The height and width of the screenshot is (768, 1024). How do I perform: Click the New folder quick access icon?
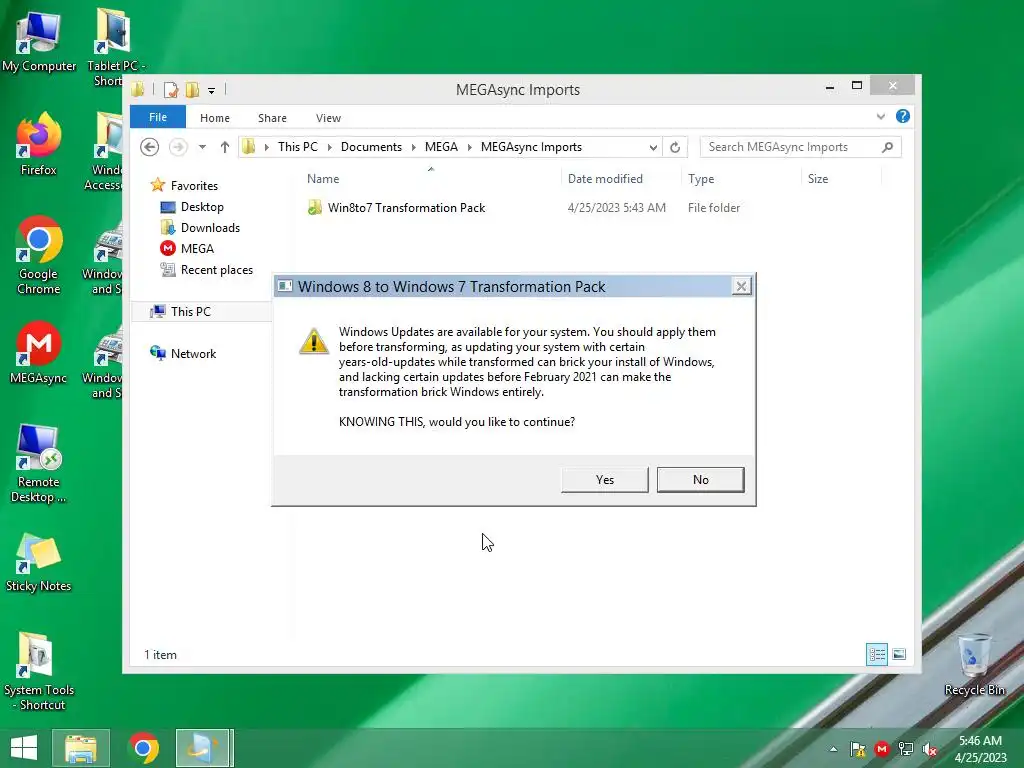coord(192,89)
